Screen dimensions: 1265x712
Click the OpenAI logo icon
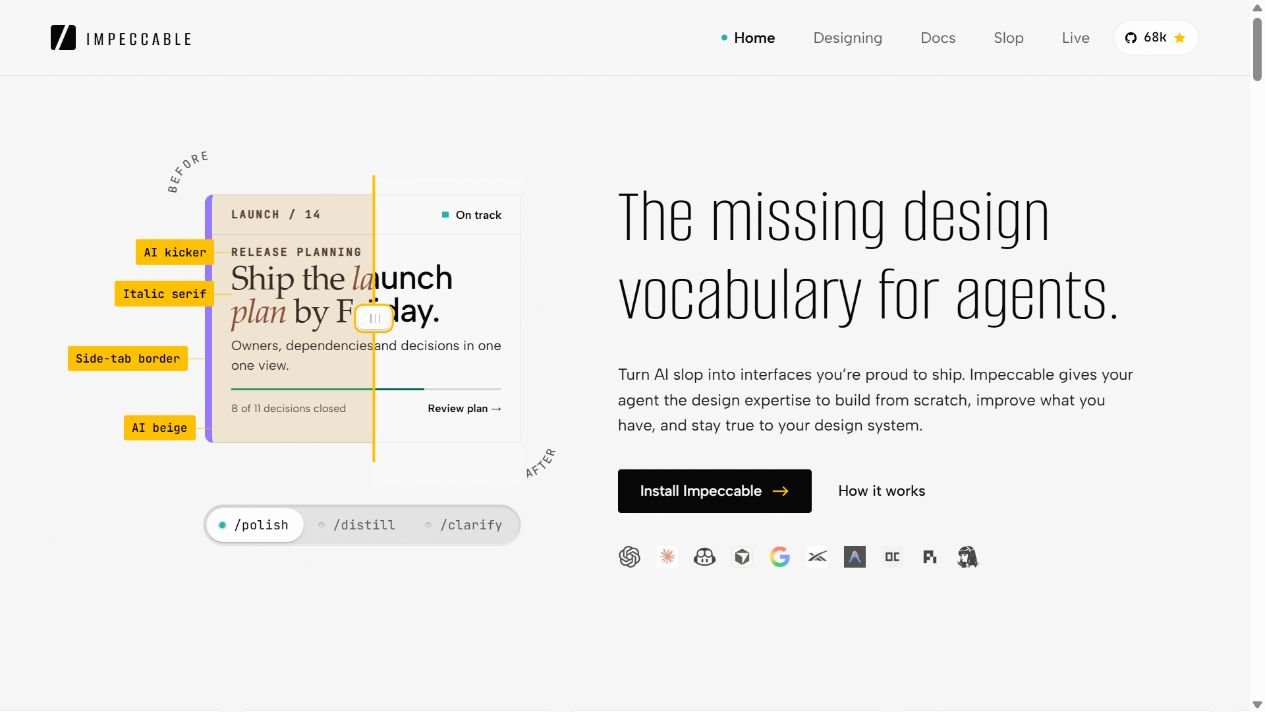click(x=629, y=557)
